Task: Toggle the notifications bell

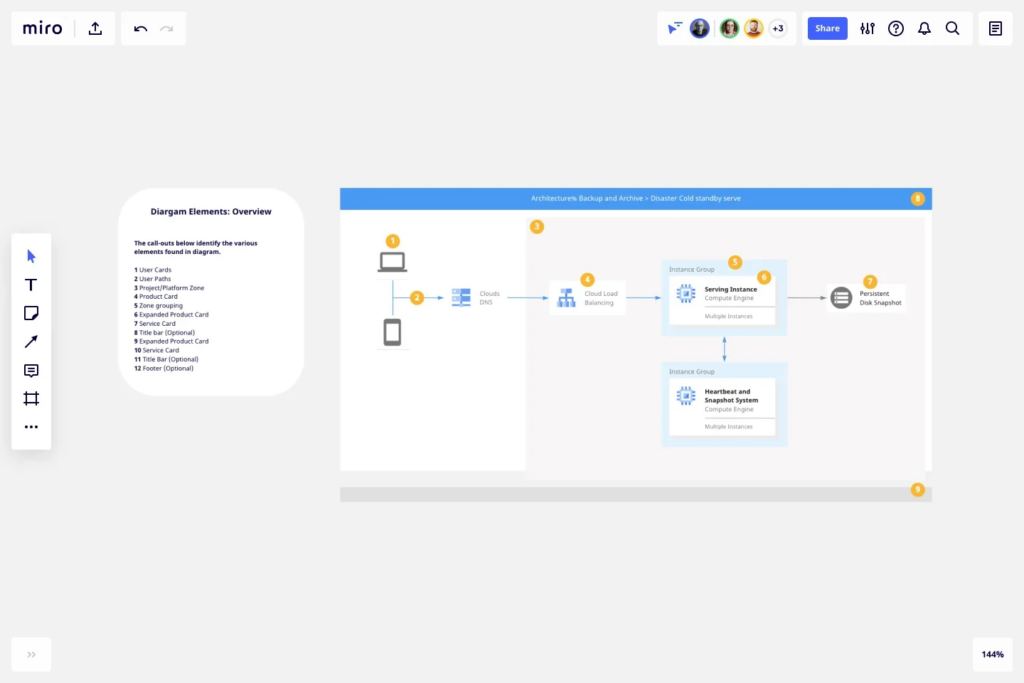Action: (x=924, y=28)
